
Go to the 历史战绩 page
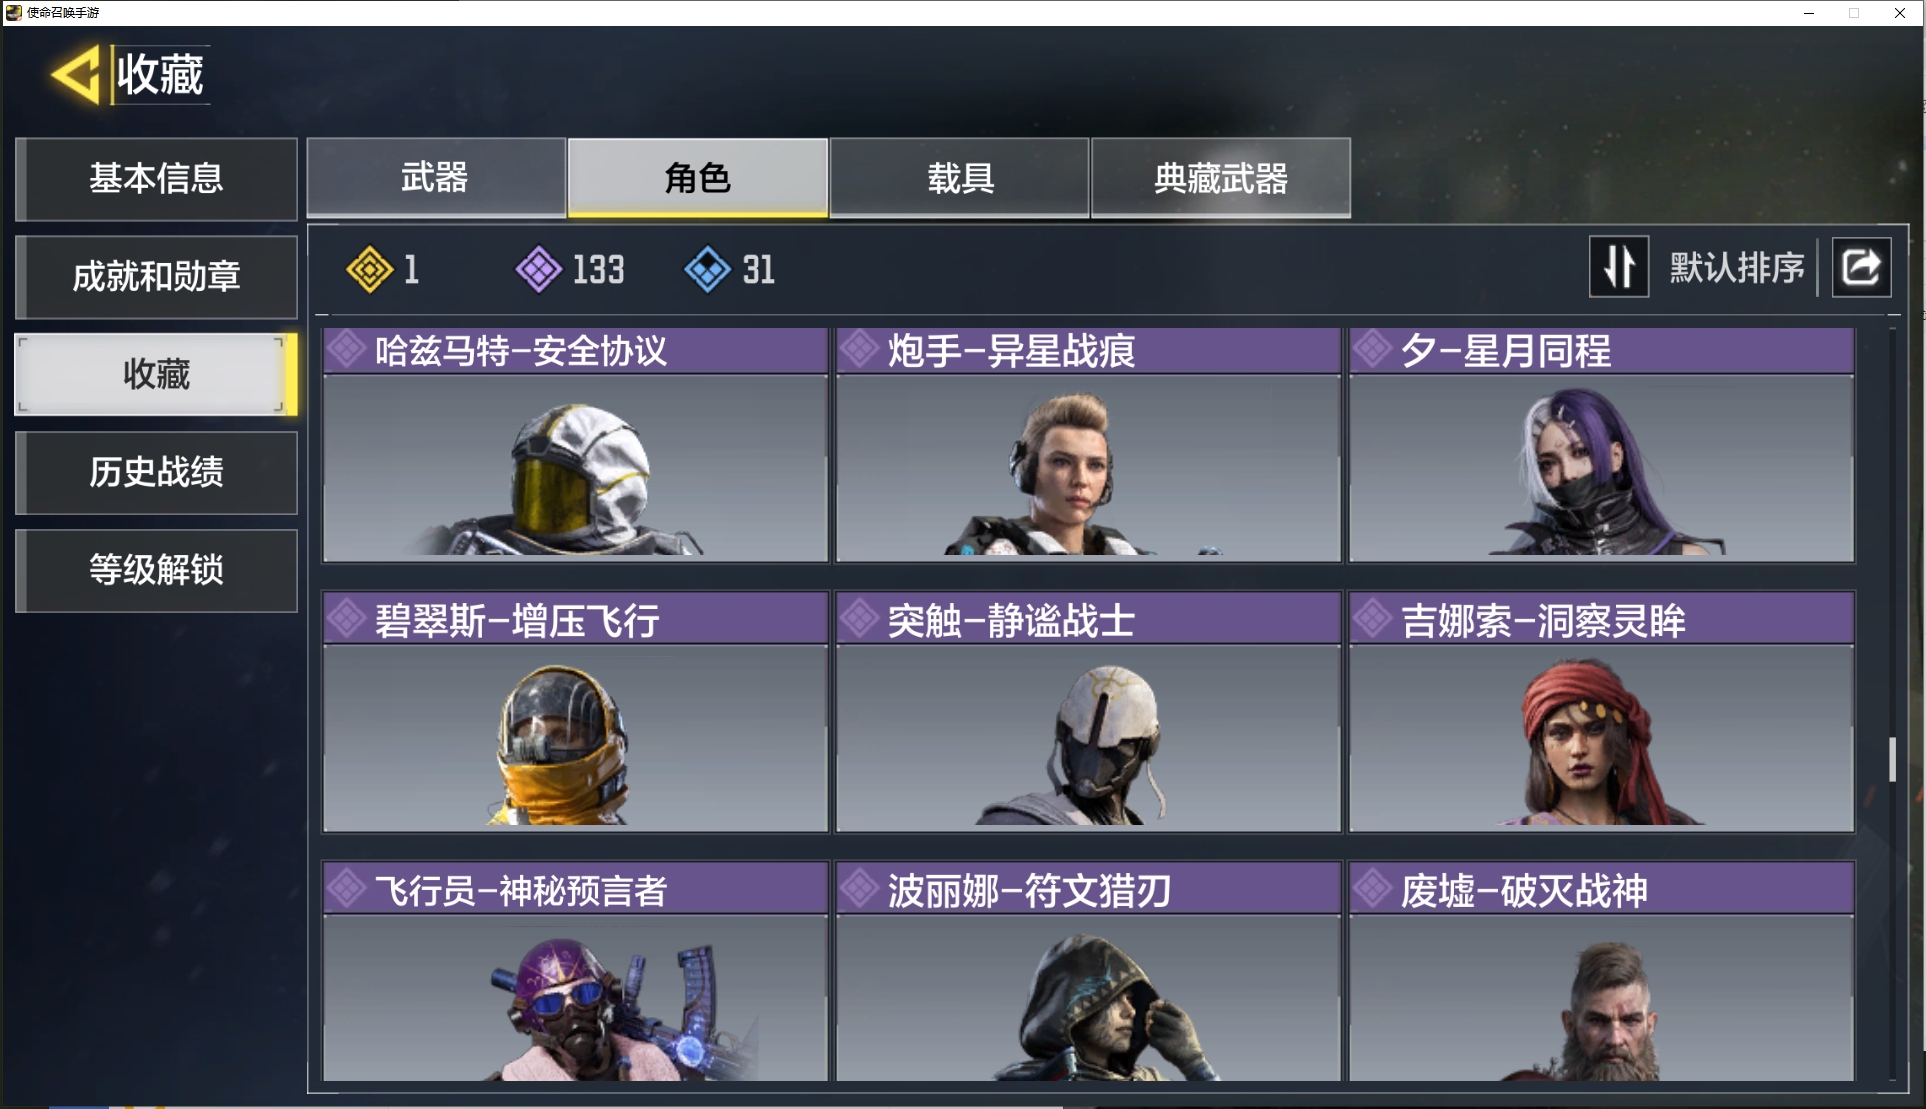pyautogui.click(x=157, y=472)
